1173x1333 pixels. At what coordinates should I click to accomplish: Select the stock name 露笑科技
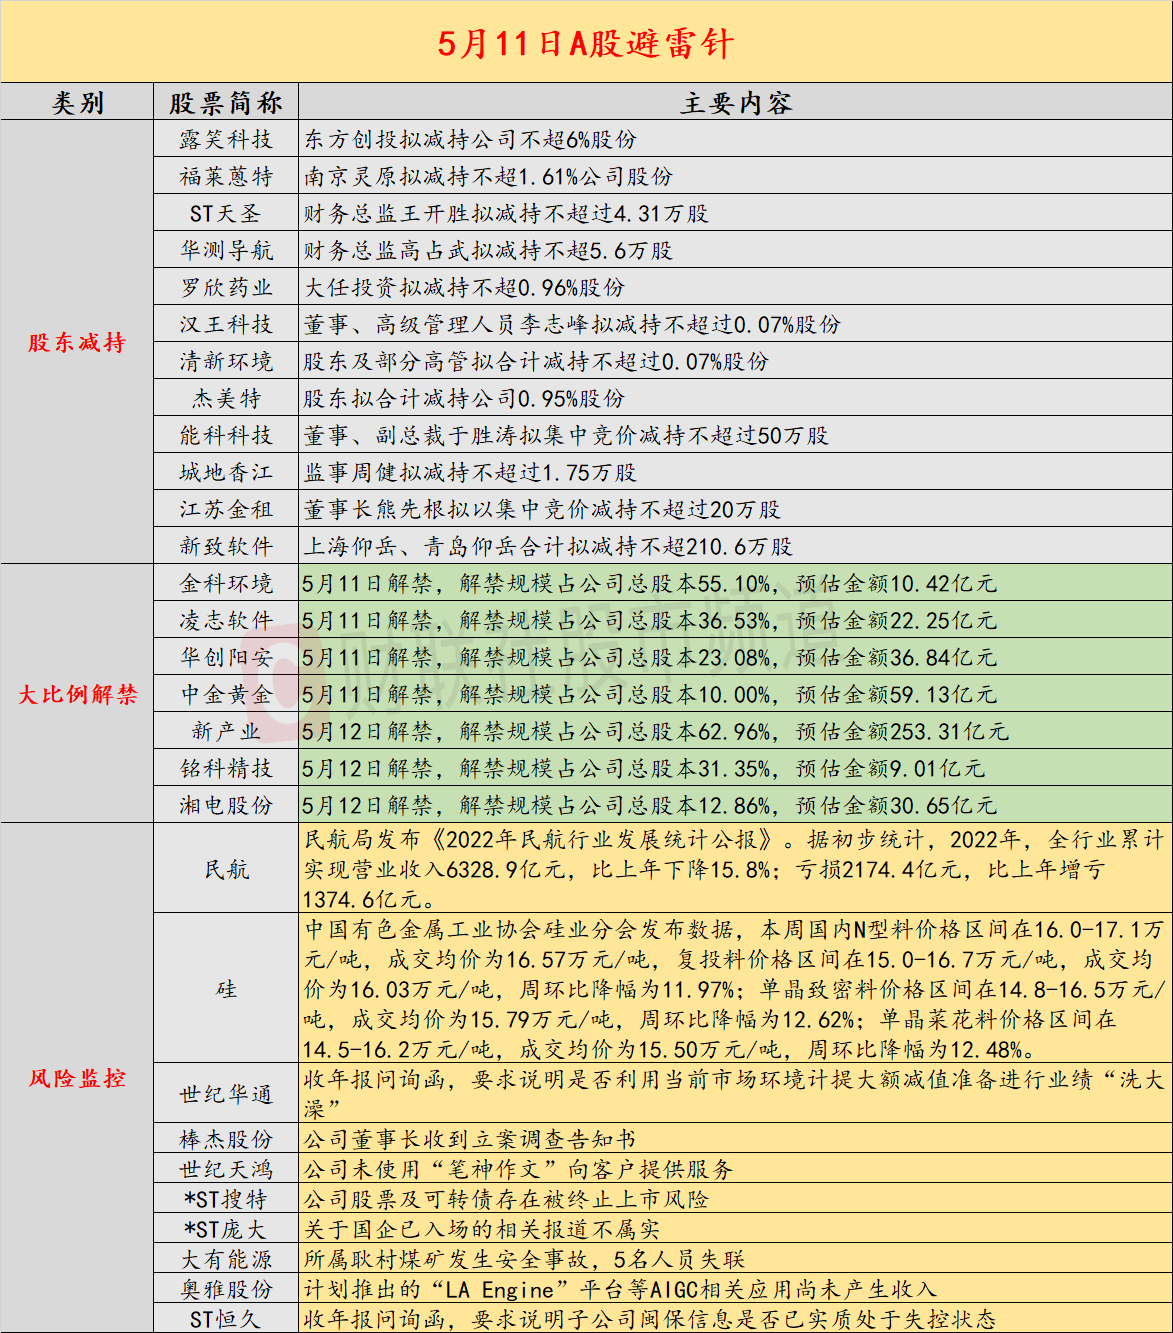(226, 139)
